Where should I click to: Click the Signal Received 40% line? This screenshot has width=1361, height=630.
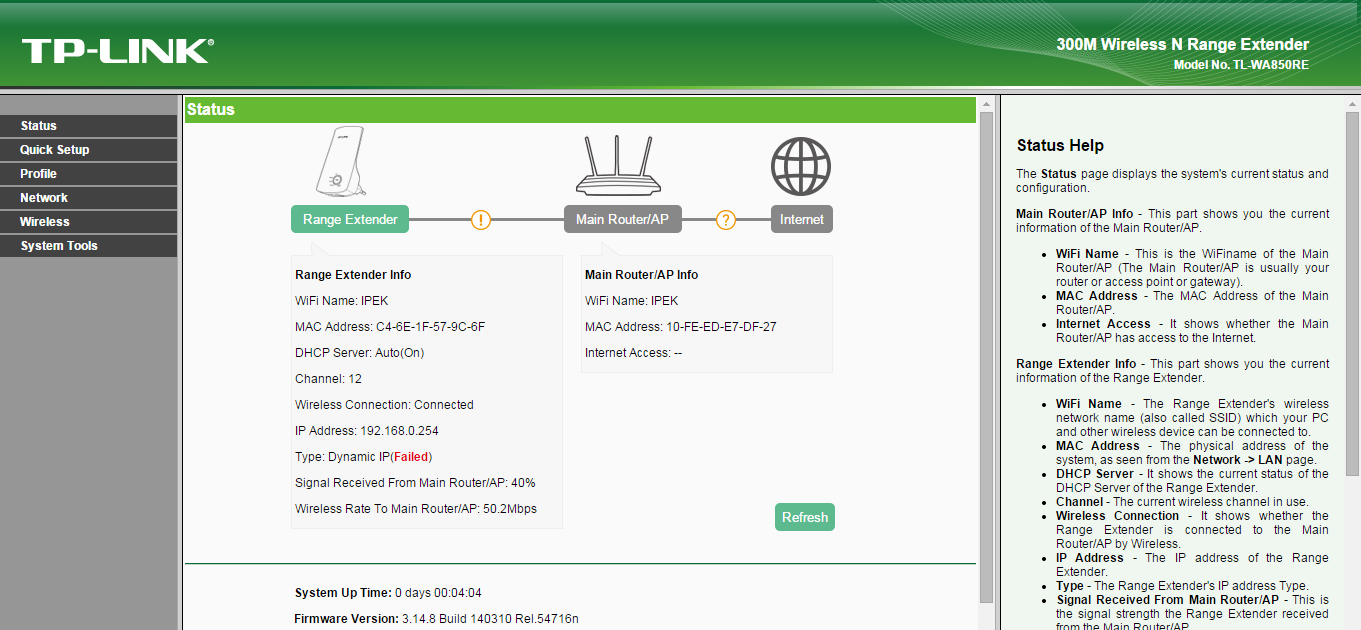[x=415, y=483]
